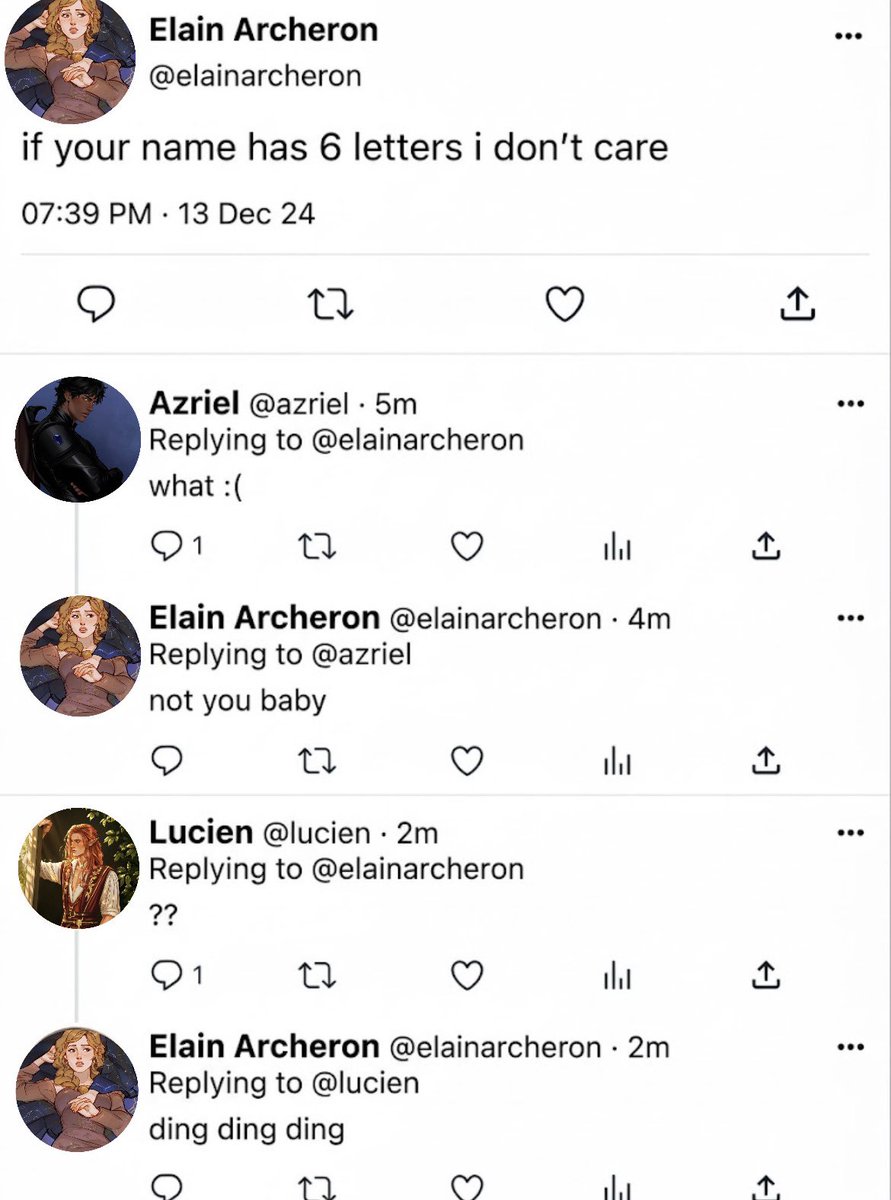Viewport: 891px width, 1200px height.
Task: Open more options on Azriel's reply
Action: click(x=848, y=405)
